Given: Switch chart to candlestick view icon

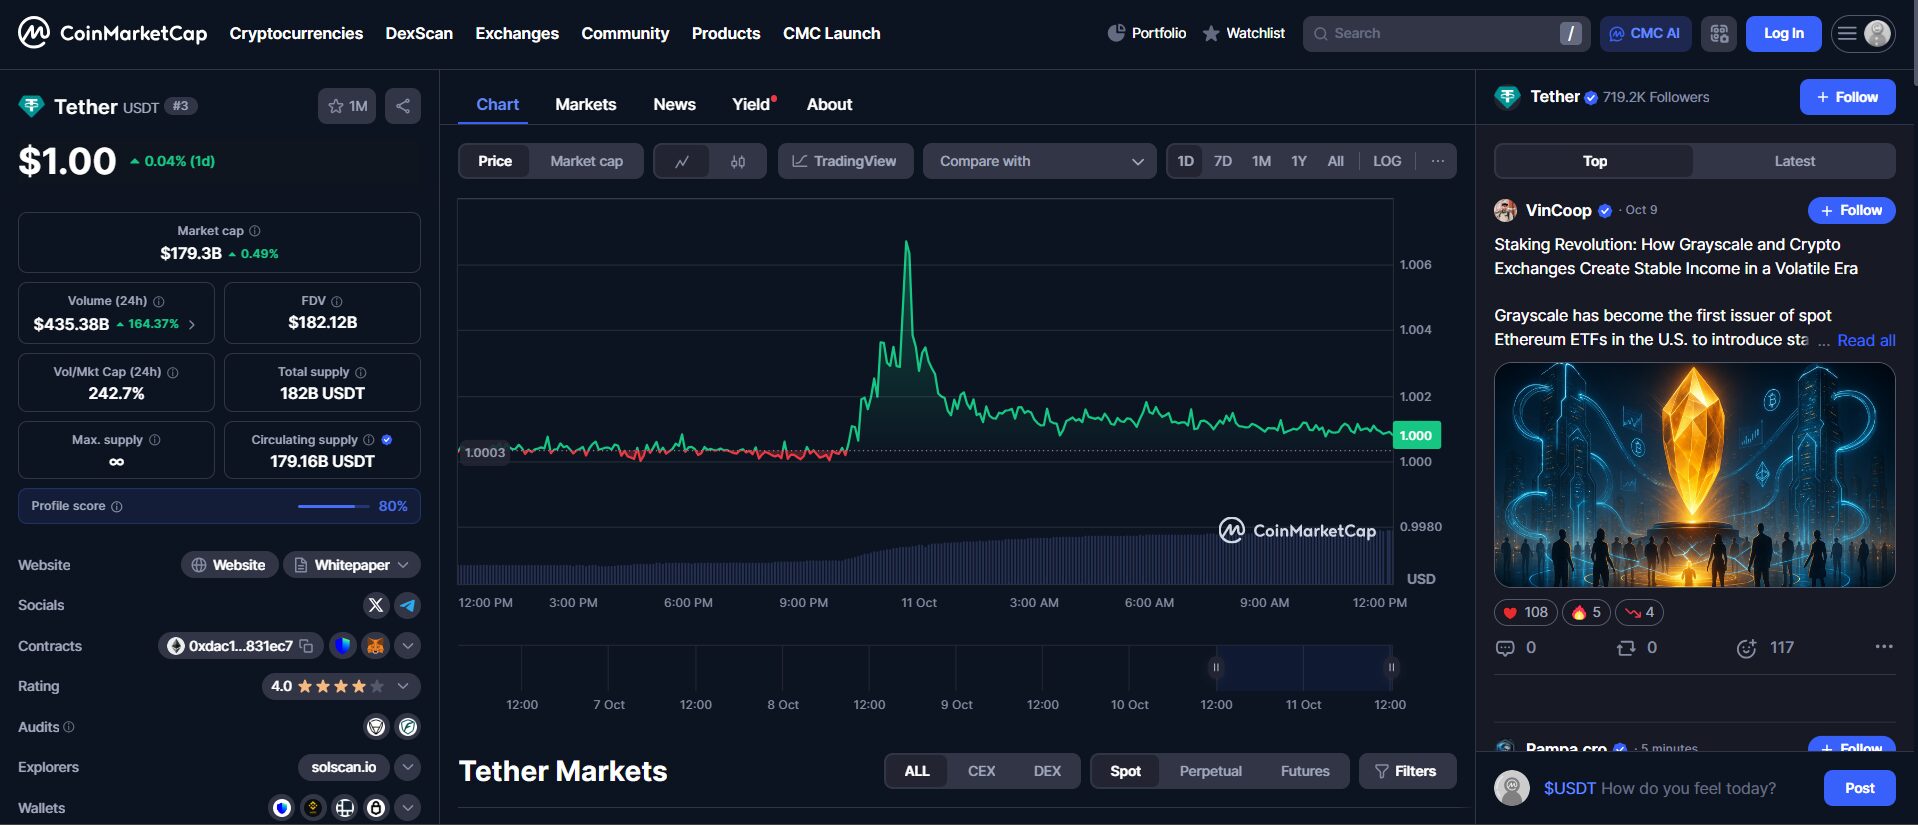Looking at the screenshot, I should (x=738, y=161).
